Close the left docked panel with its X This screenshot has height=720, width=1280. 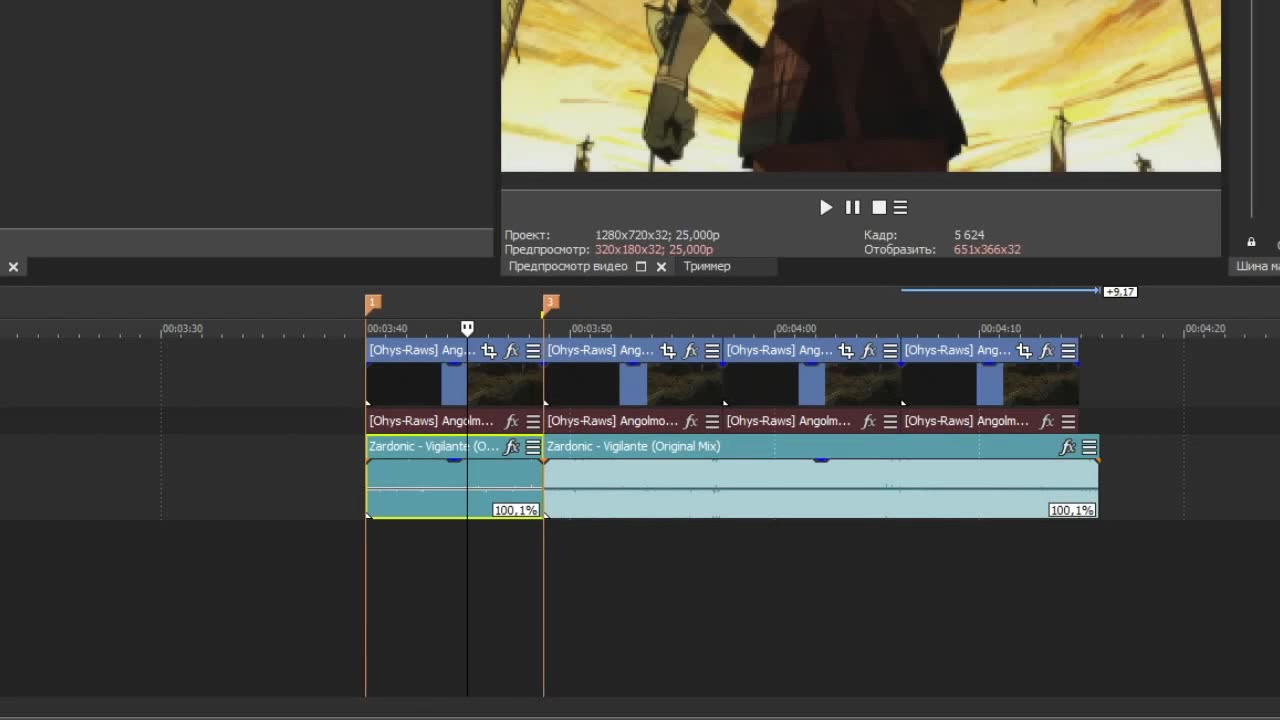pyautogui.click(x=13, y=267)
